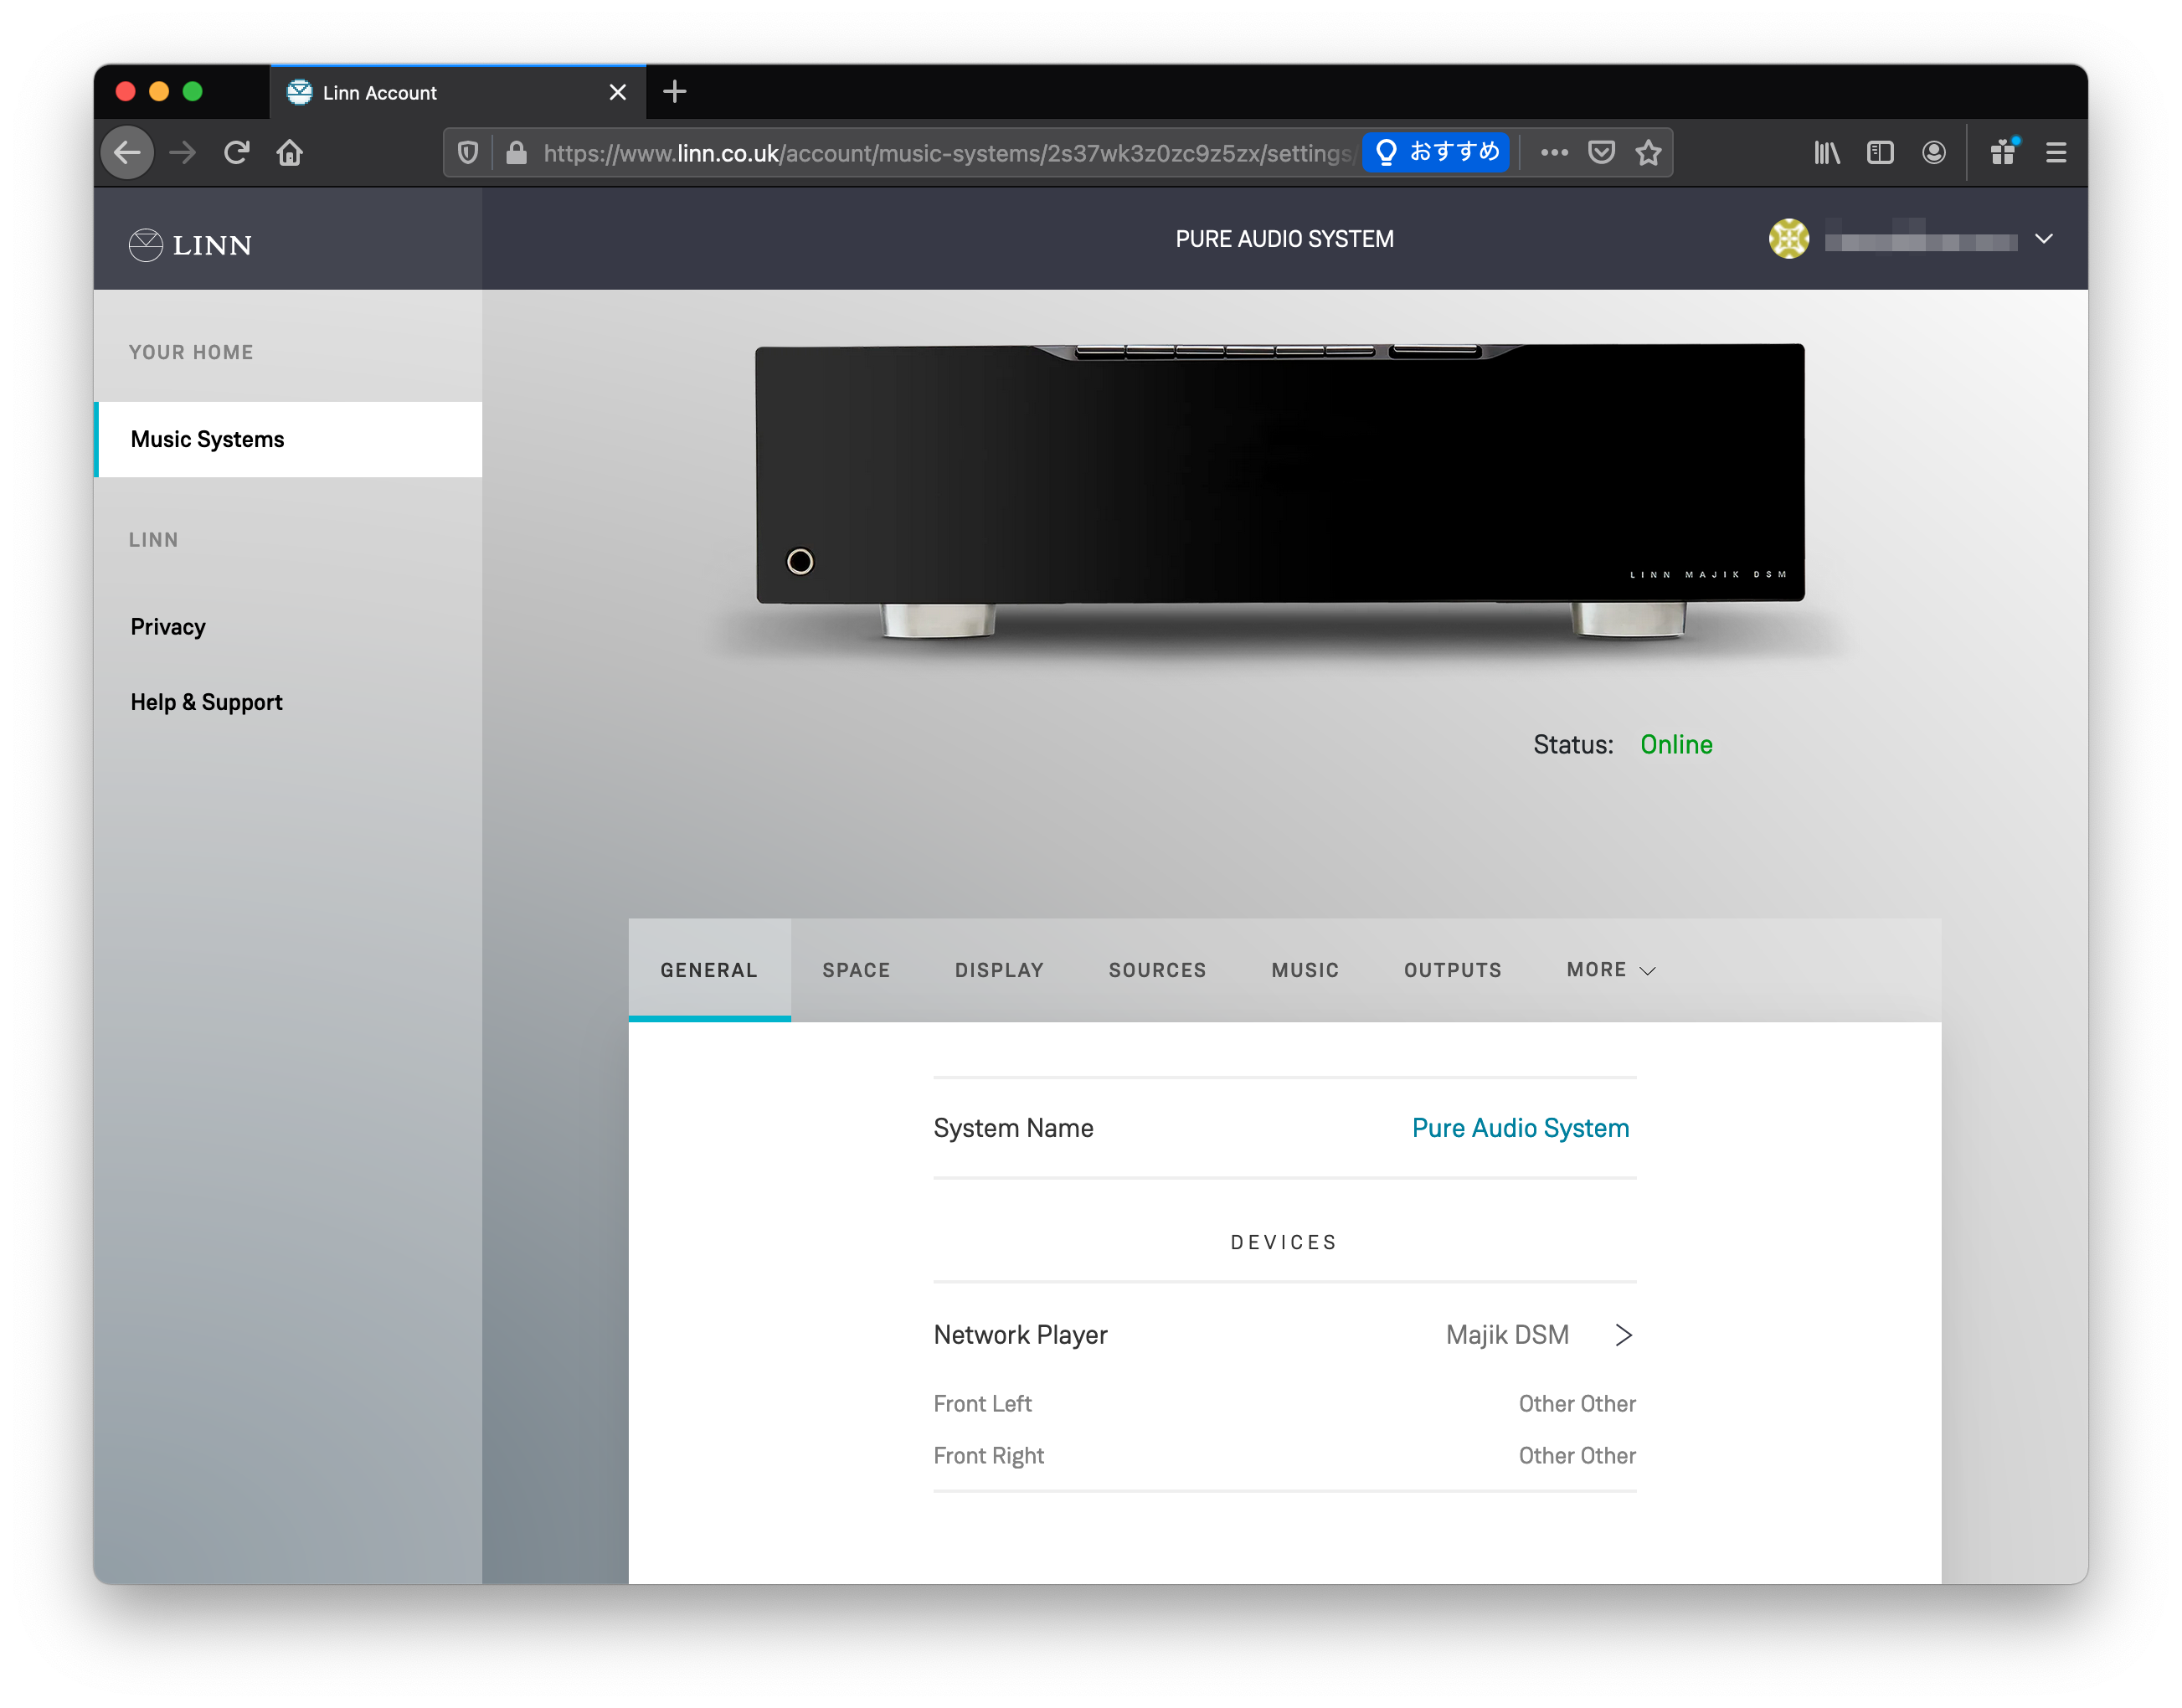Switch to the SOURCES tab
The height and width of the screenshot is (1708, 2182).
(x=1156, y=969)
